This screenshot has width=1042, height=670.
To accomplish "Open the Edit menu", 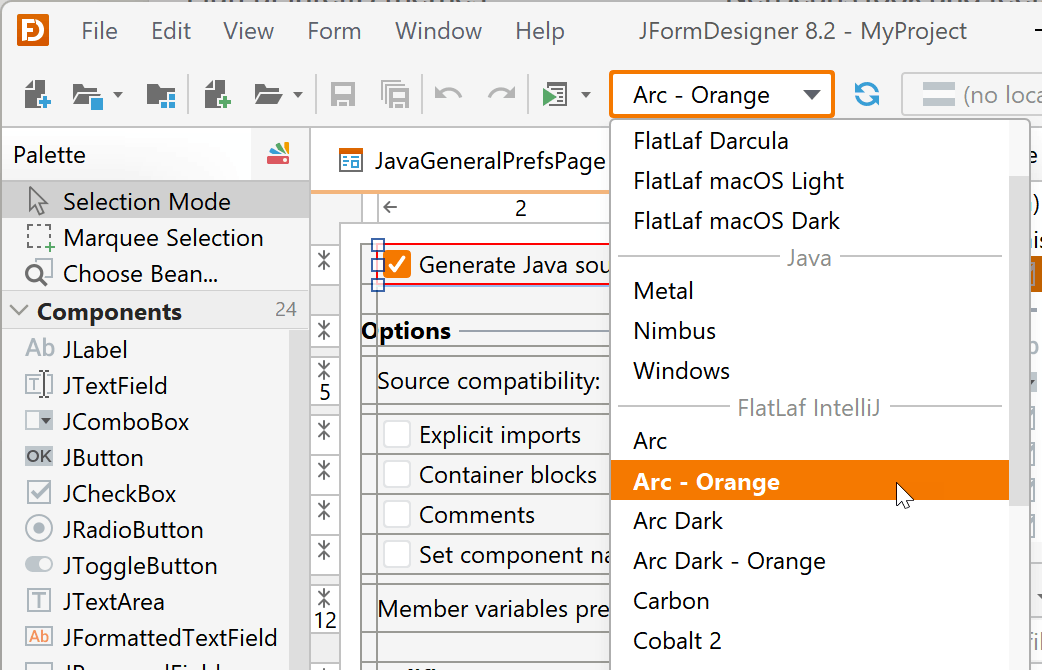I will [x=171, y=31].
